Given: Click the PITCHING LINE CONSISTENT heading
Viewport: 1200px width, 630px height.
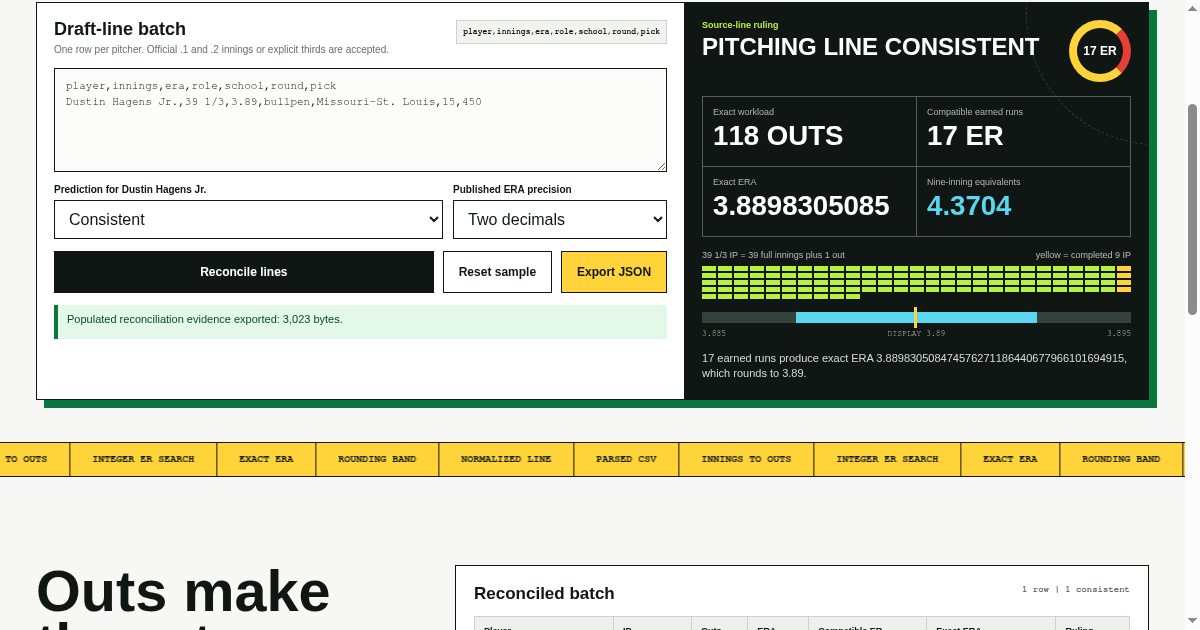Looking at the screenshot, I should 870,47.
